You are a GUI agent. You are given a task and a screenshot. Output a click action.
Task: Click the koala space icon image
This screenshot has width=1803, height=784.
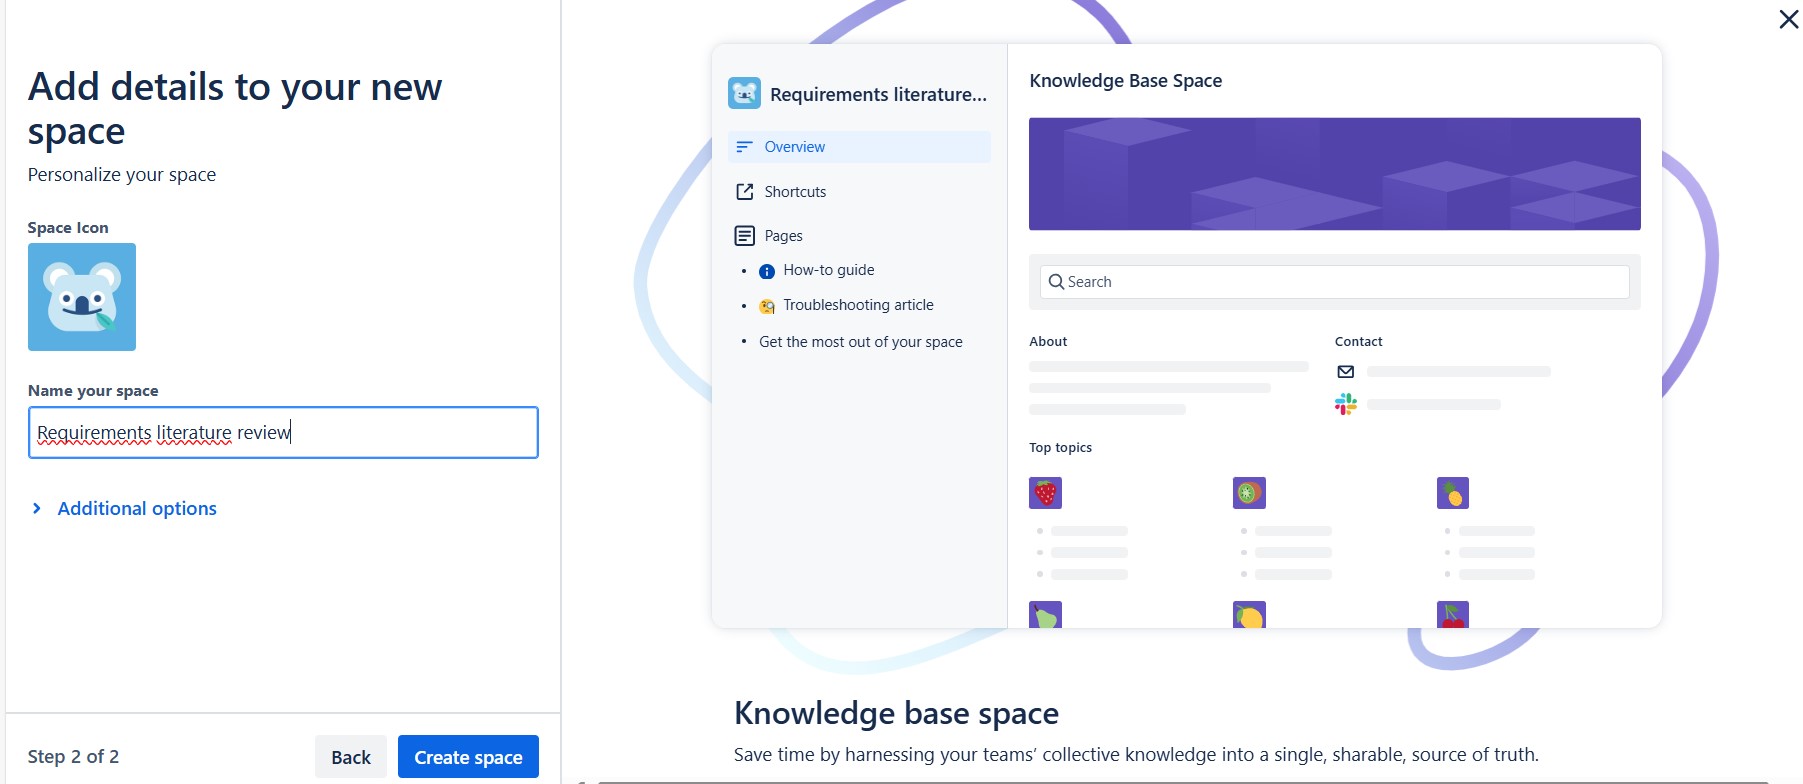(x=82, y=297)
